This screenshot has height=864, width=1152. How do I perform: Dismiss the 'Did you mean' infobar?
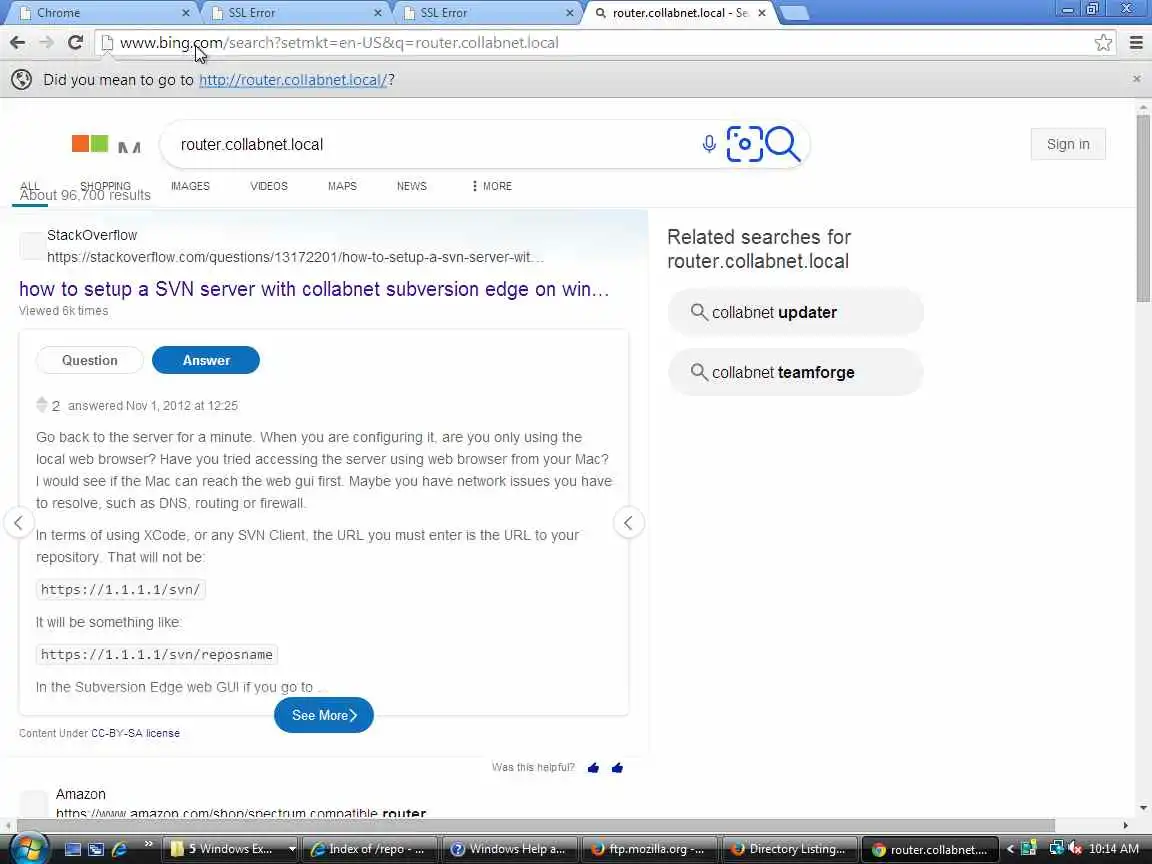1137,79
